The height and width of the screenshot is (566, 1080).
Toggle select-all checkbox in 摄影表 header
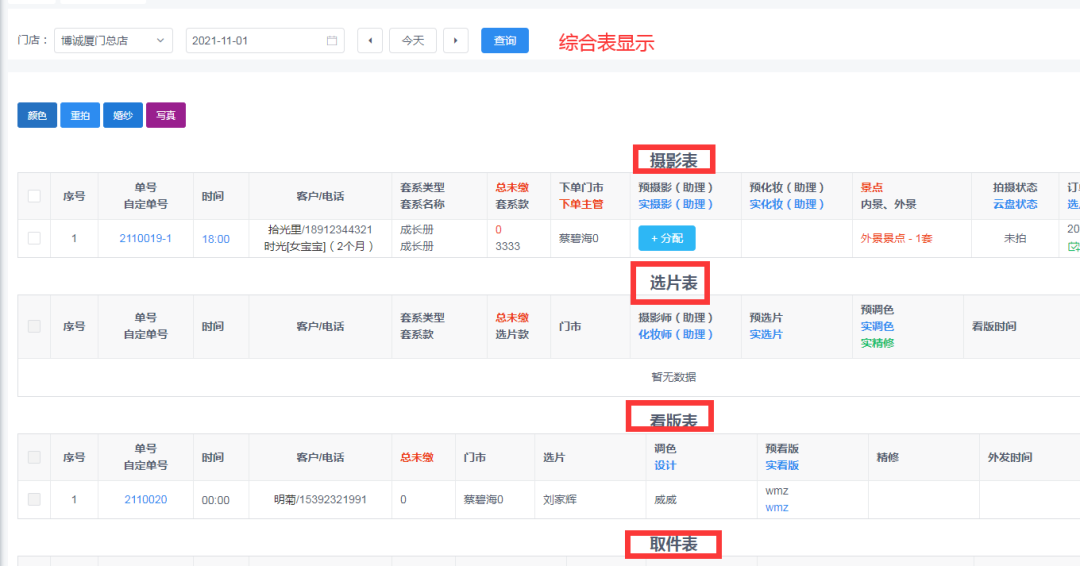(x=34, y=196)
